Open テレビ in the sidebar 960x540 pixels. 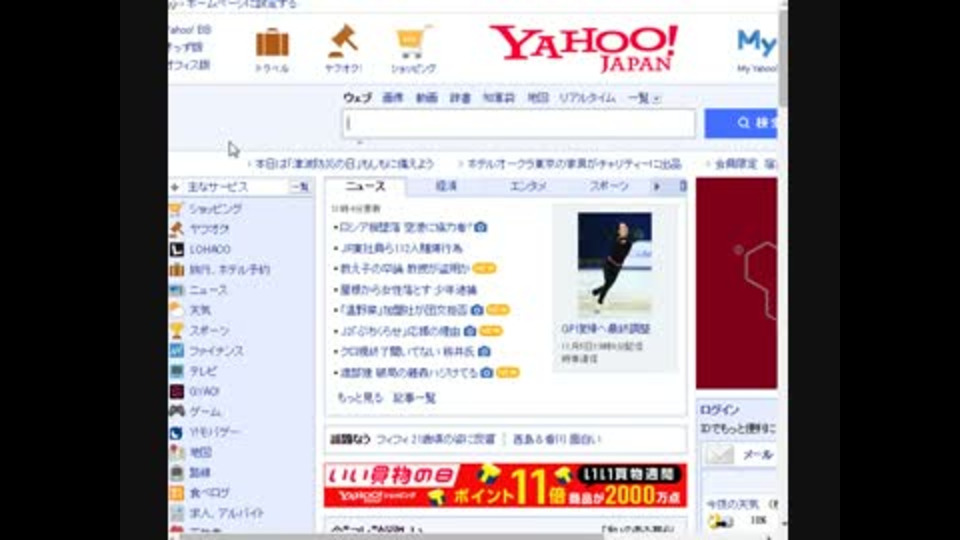tap(203, 371)
